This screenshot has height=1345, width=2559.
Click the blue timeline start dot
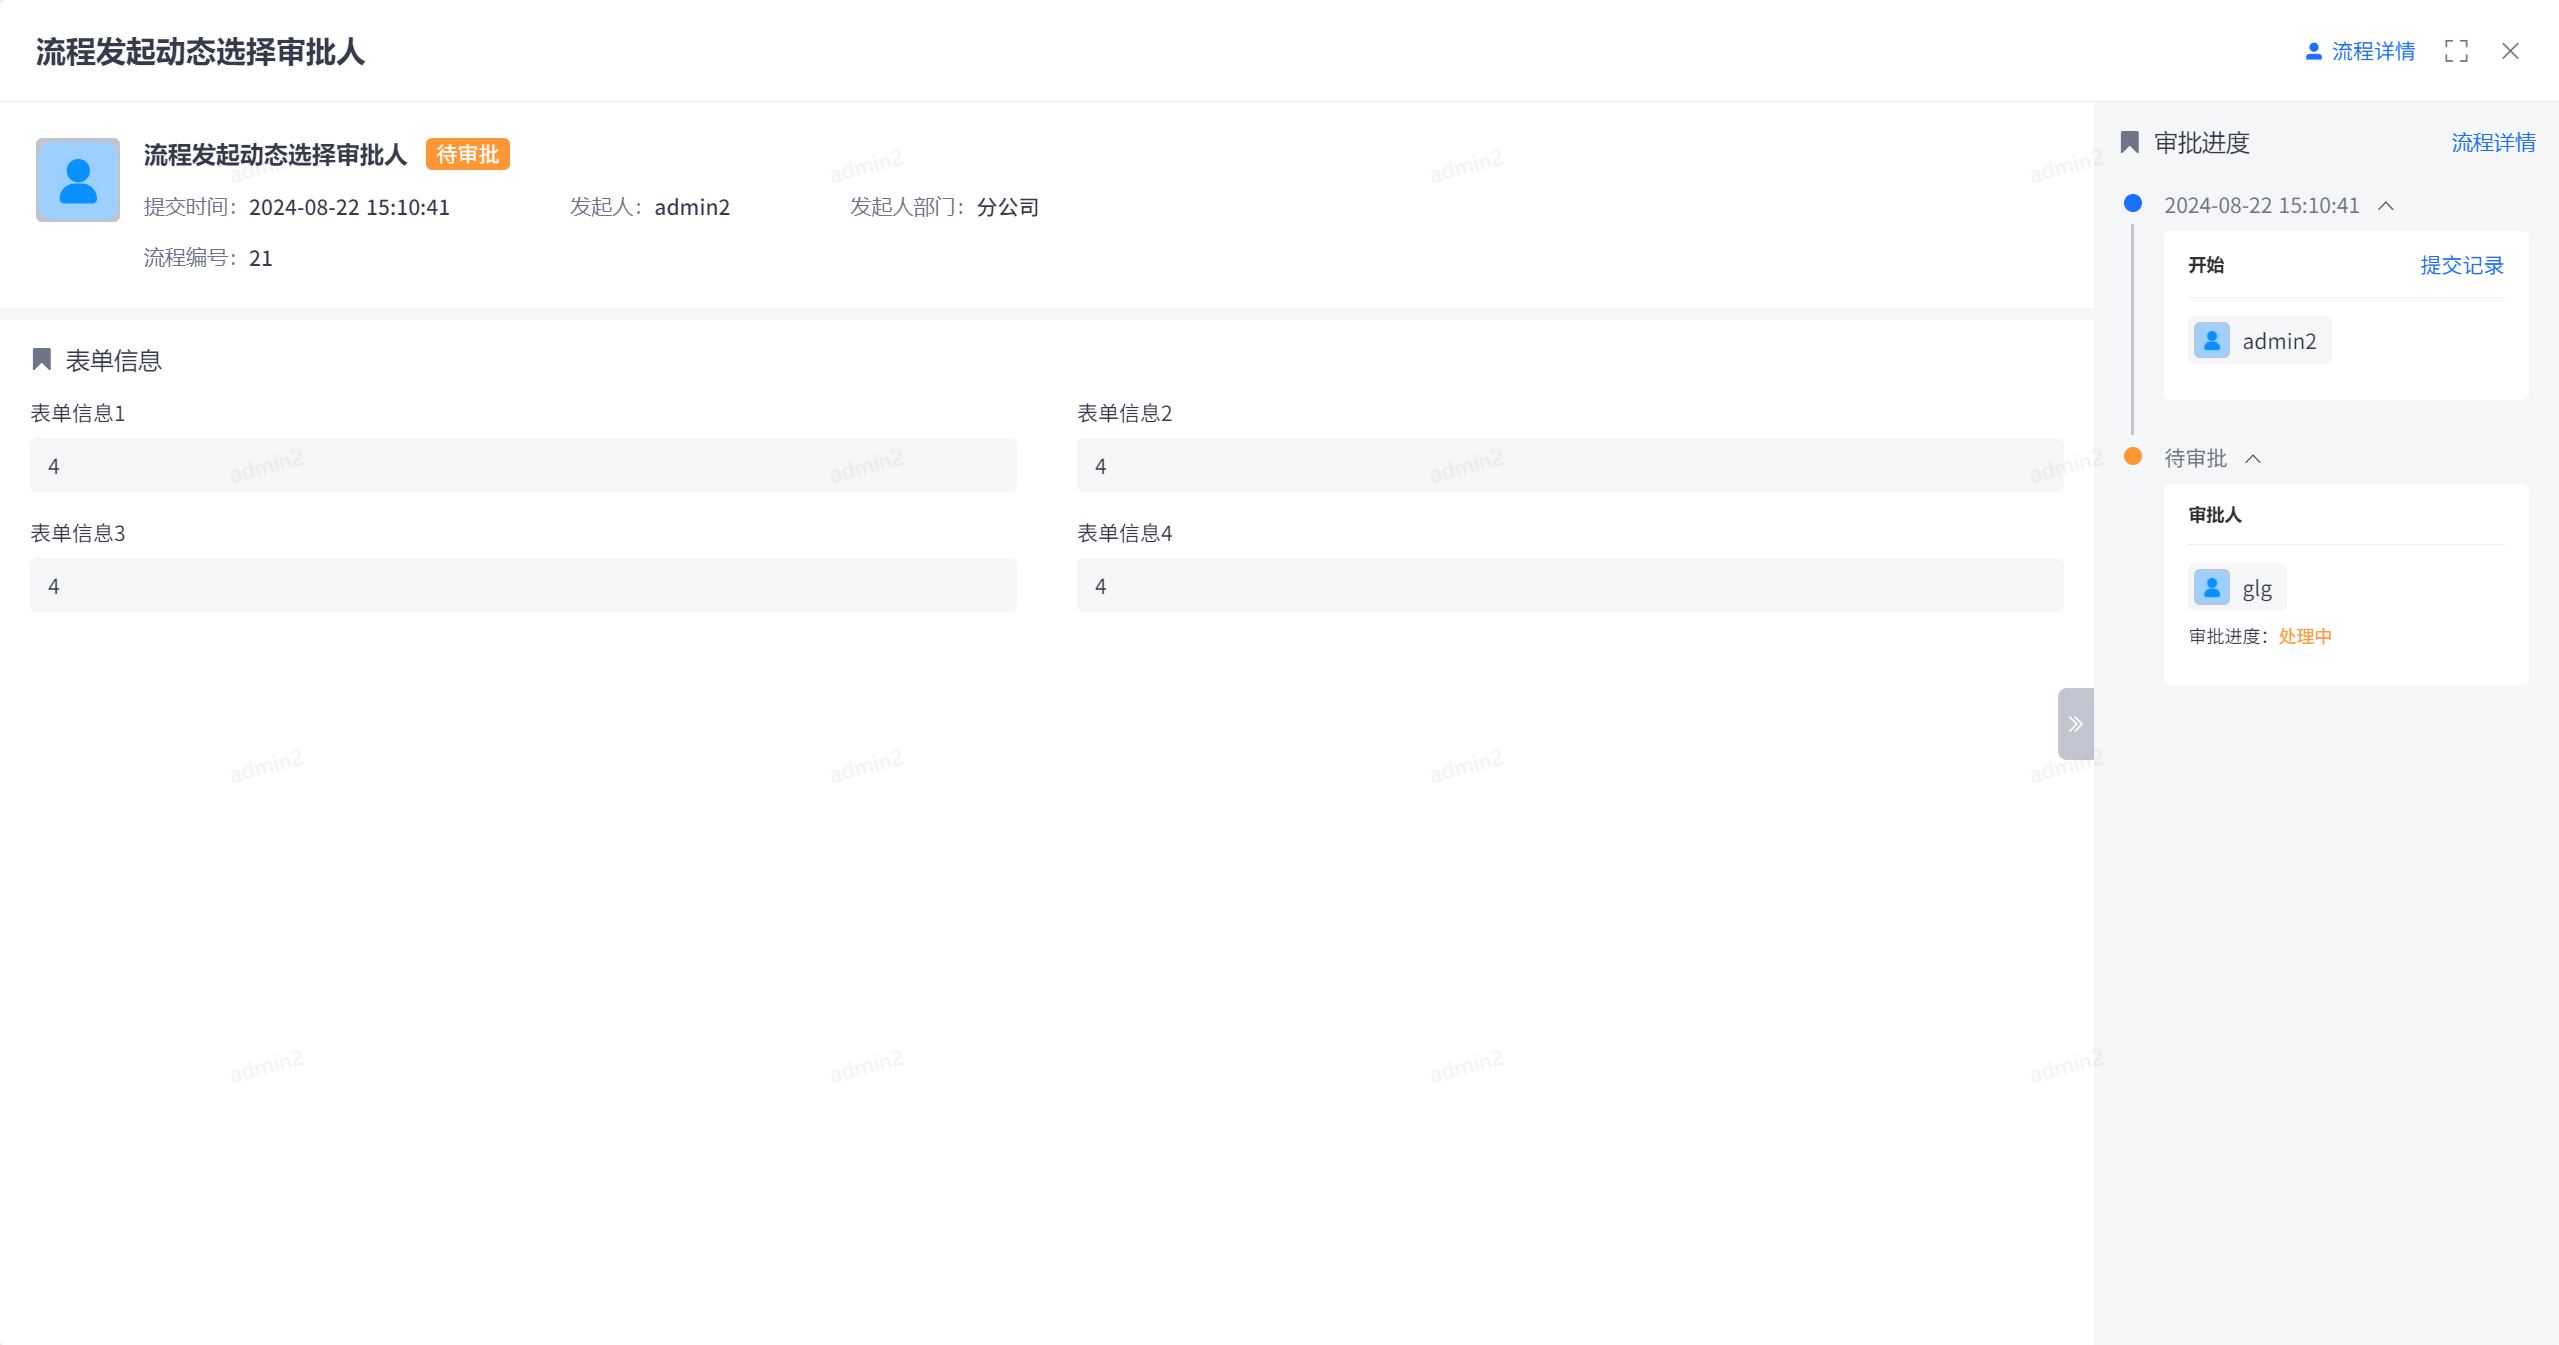pos(2133,204)
